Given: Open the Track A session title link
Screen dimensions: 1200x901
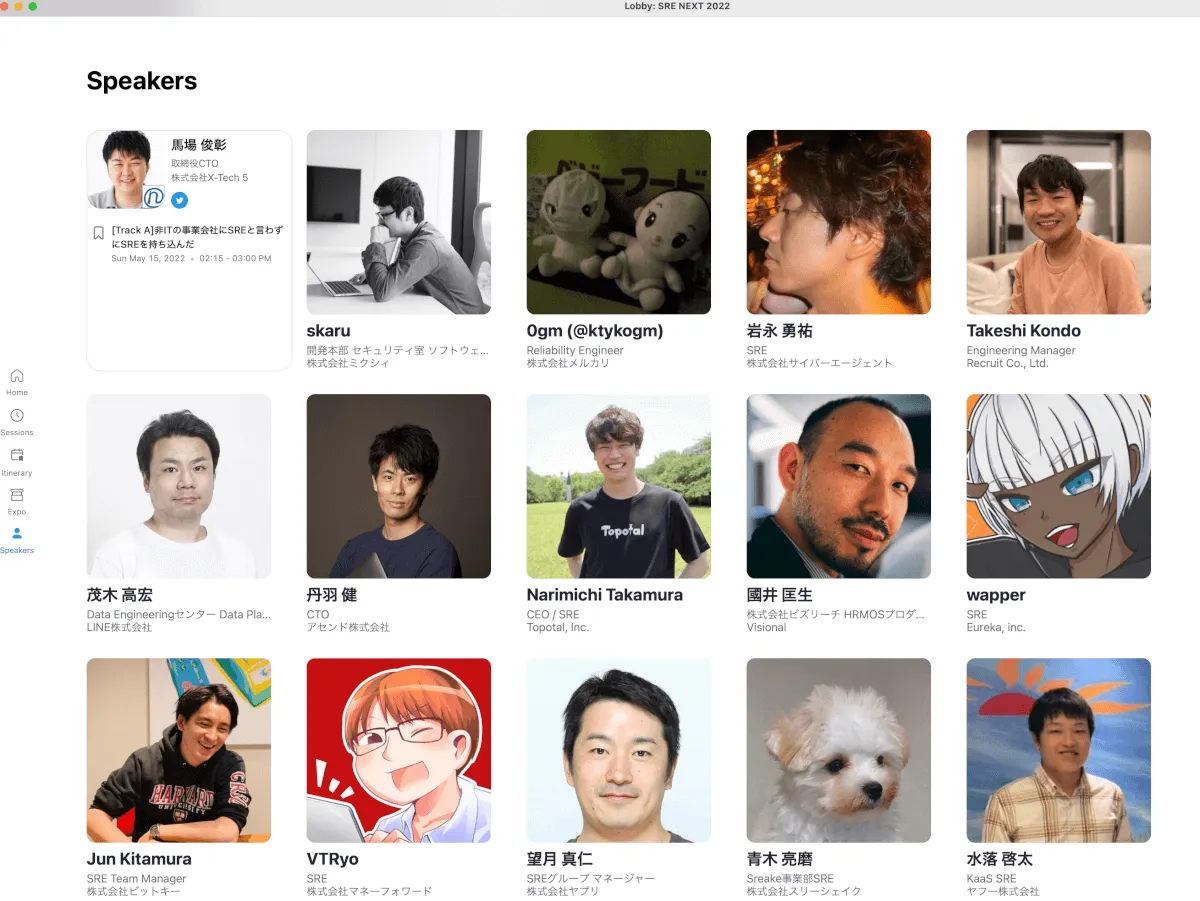Looking at the screenshot, I should pyautogui.click(x=198, y=237).
